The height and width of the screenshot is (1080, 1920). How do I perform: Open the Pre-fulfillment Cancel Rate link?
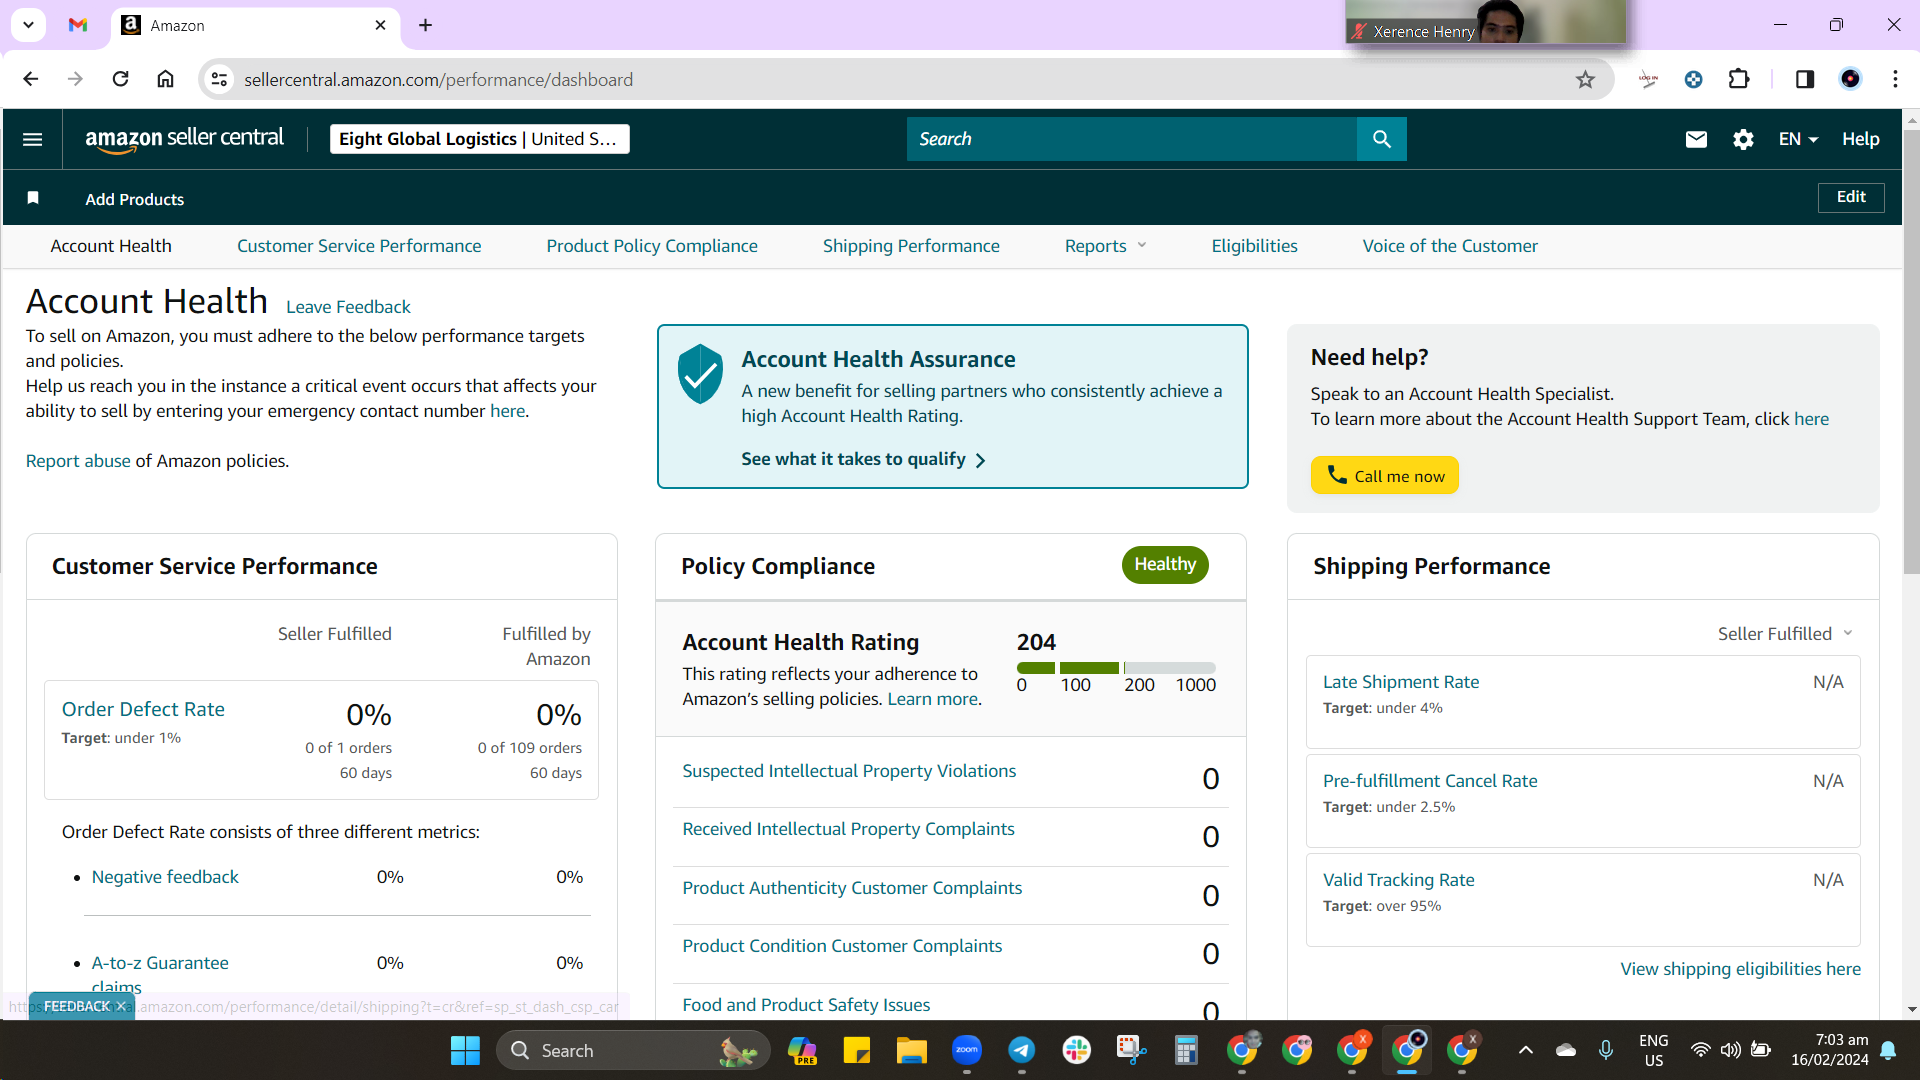pos(1430,781)
